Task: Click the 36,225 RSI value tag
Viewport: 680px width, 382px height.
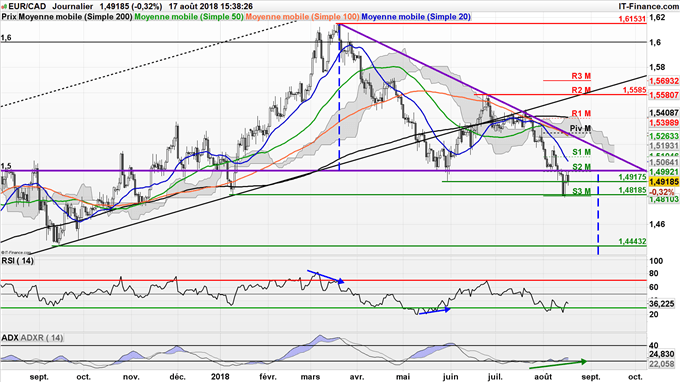Action: 661,304
